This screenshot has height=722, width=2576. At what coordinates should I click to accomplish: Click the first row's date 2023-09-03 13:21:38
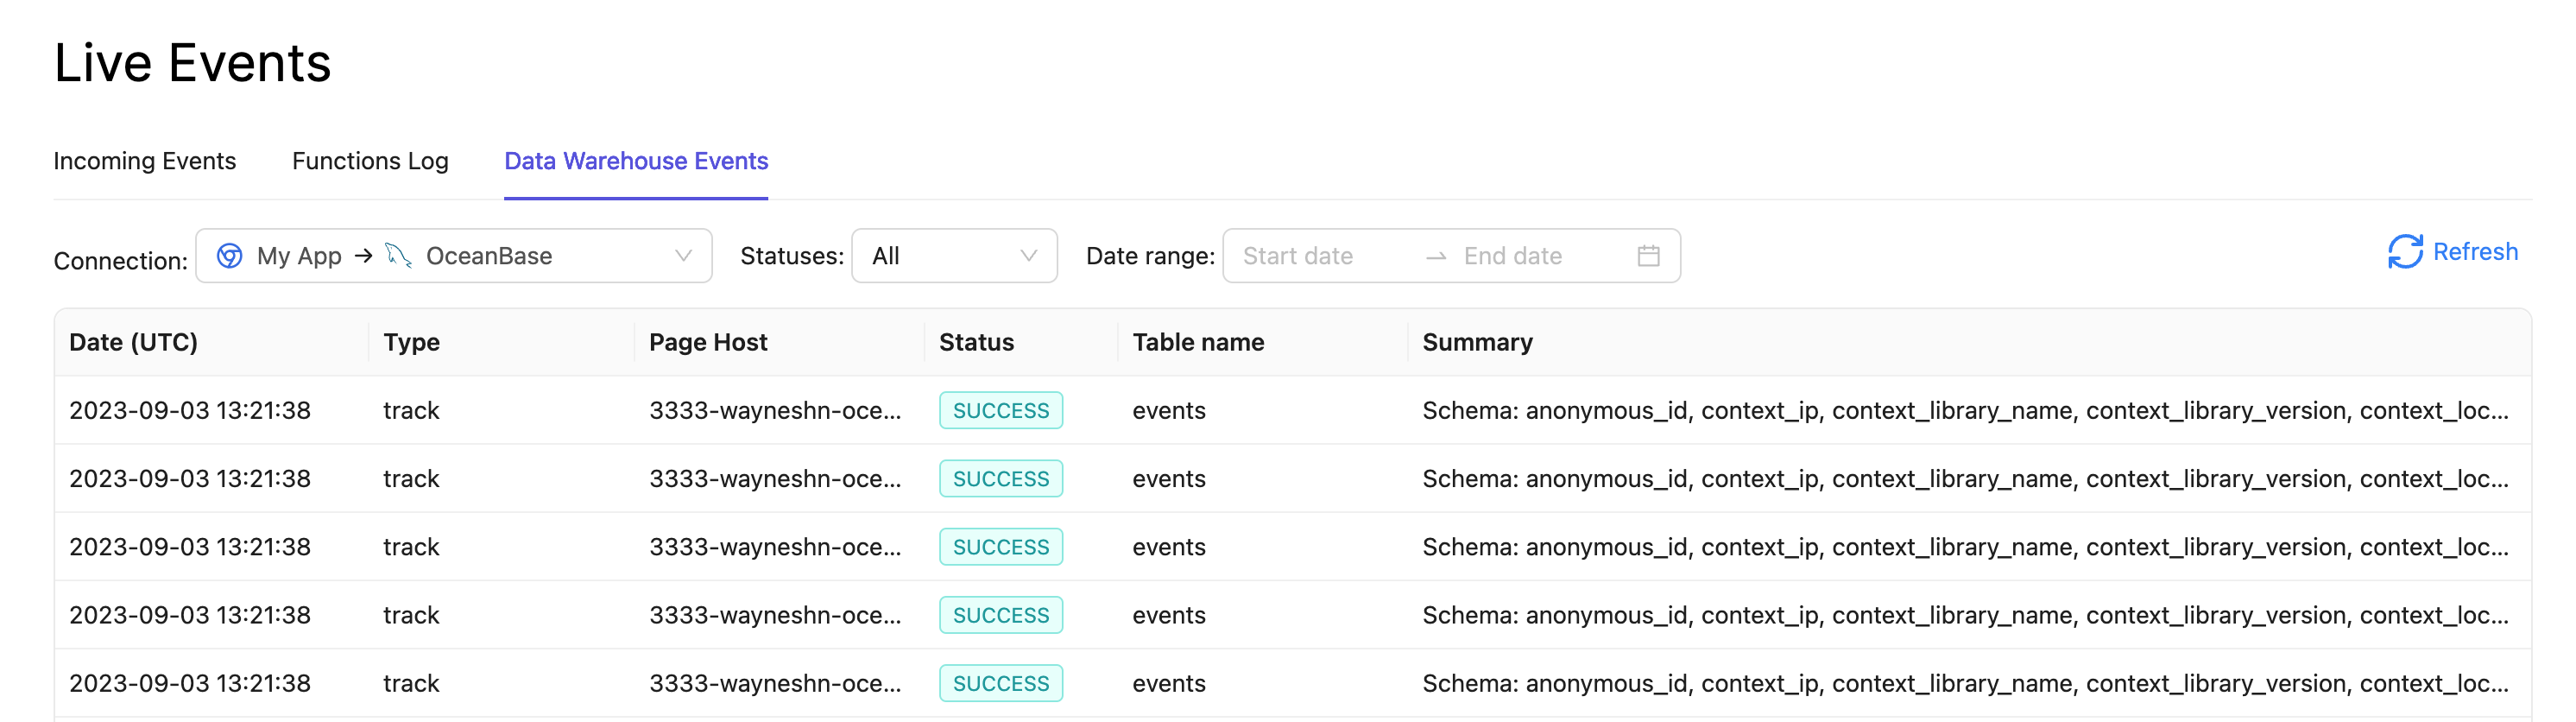coord(190,410)
